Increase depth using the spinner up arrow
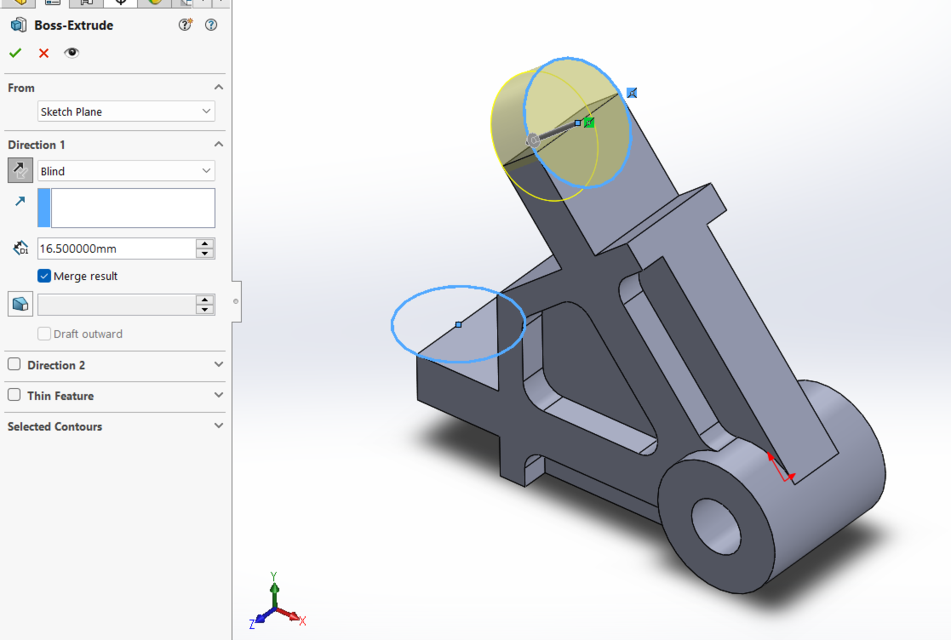This screenshot has height=640, width=951. (x=205, y=243)
